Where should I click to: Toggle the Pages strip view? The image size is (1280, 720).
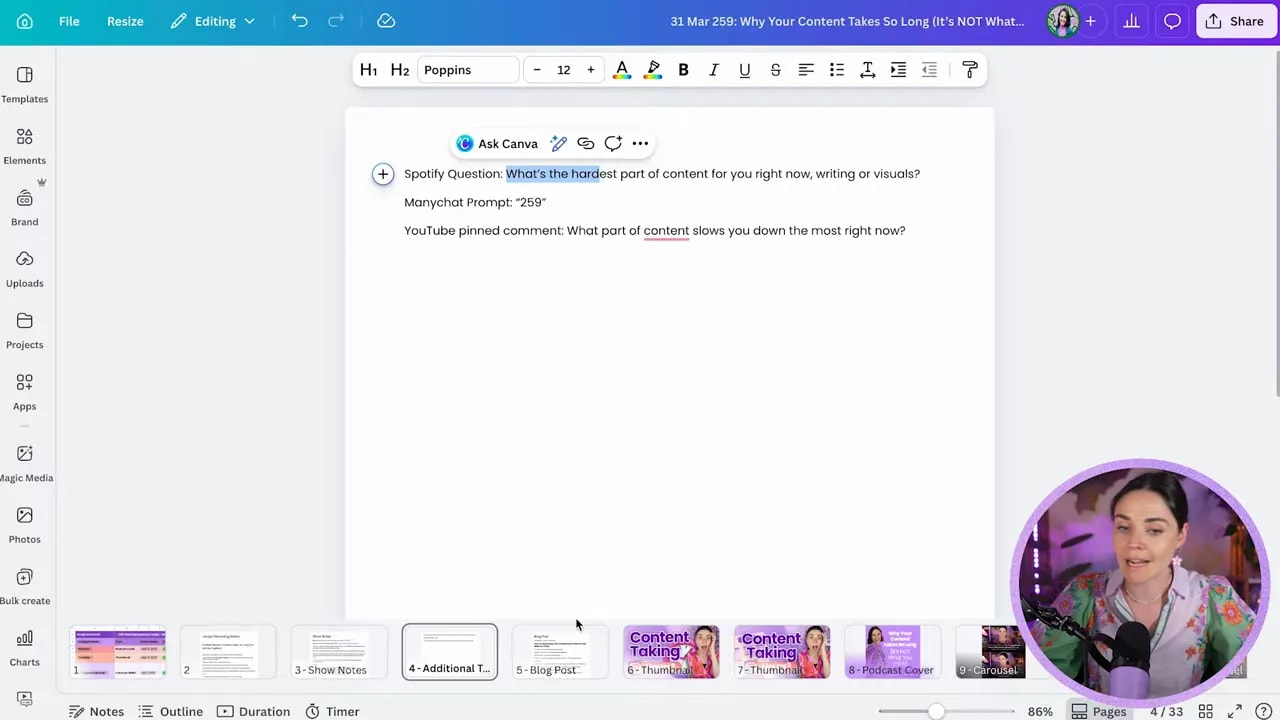[1099, 712]
